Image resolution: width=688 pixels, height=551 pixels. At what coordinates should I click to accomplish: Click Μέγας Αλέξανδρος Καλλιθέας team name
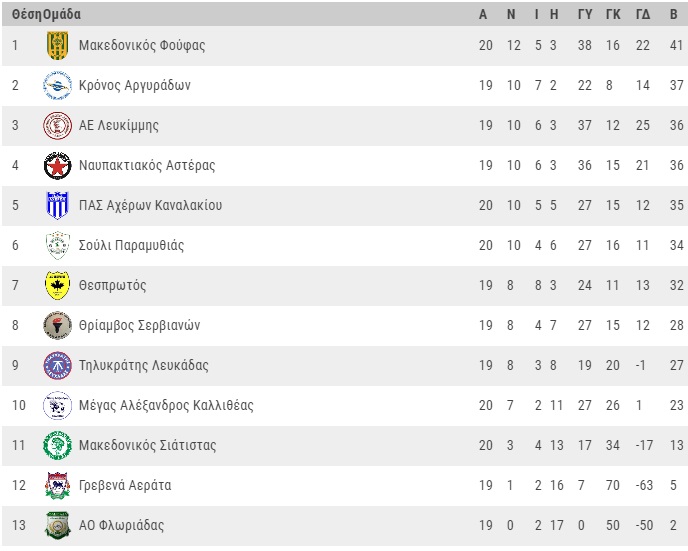[x=166, y=405]
